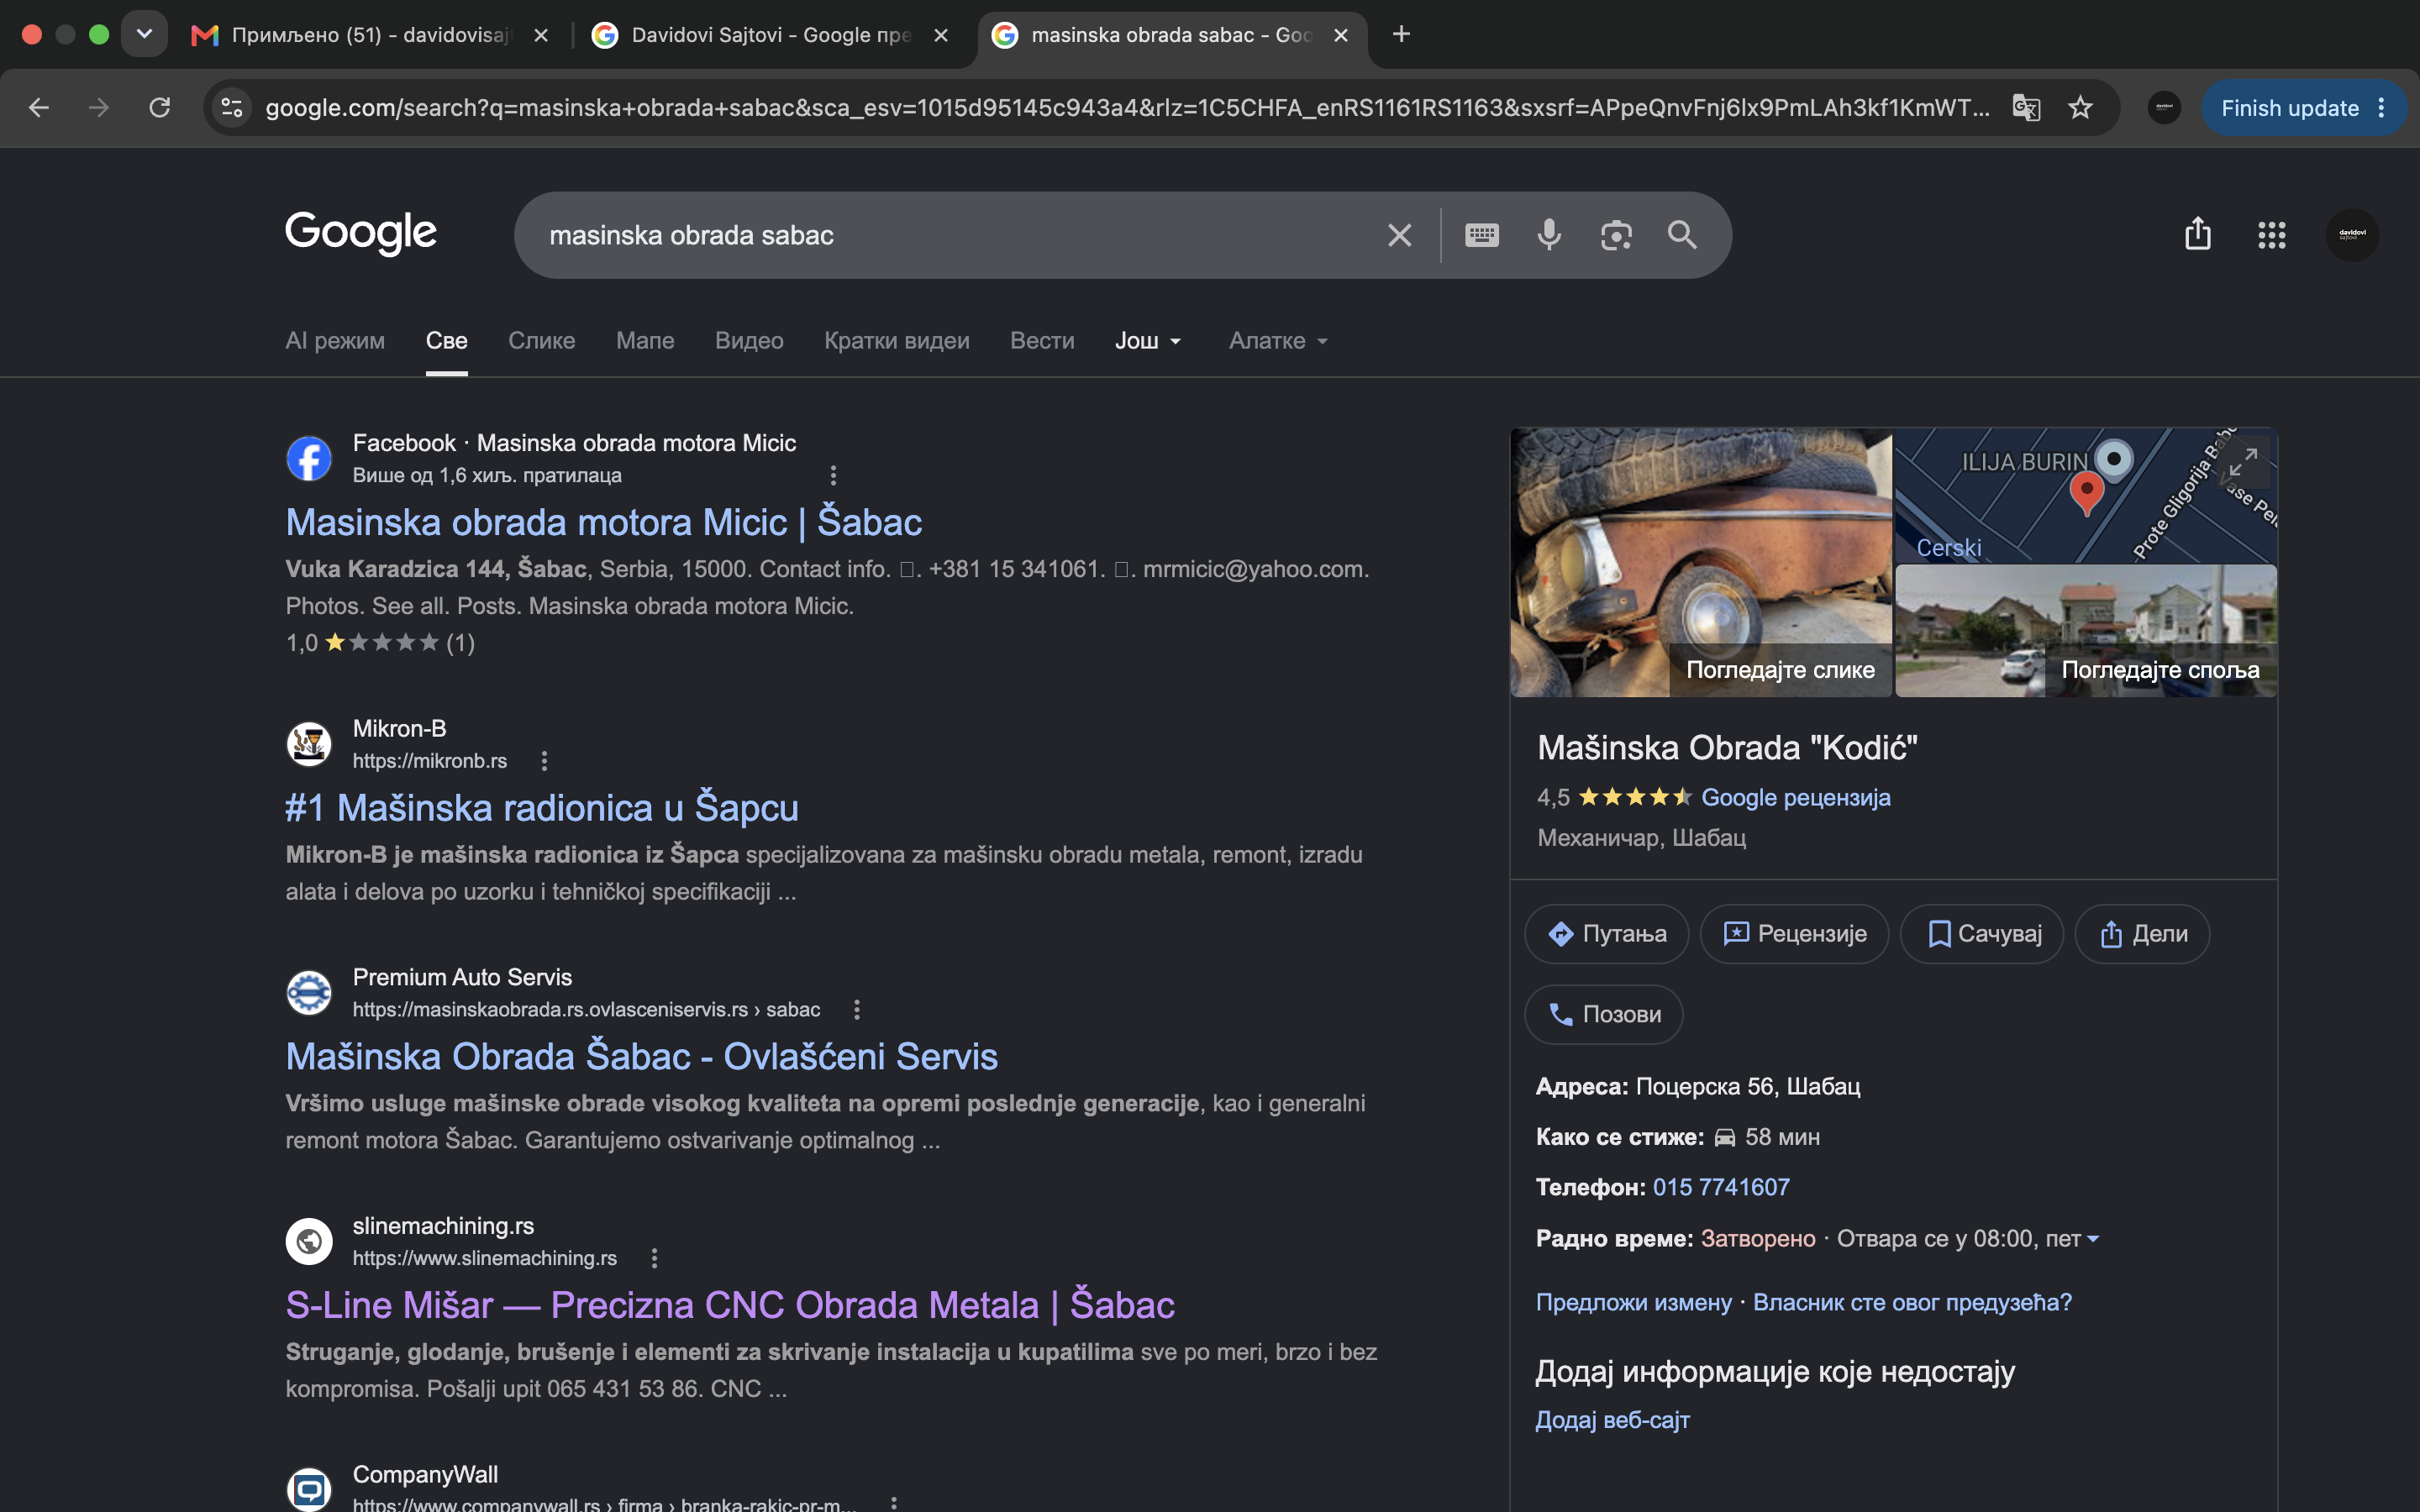Click the Сачувај save button
Image resolution: width=2420 pixels, height=1512 pixels.
(1982, 934)
